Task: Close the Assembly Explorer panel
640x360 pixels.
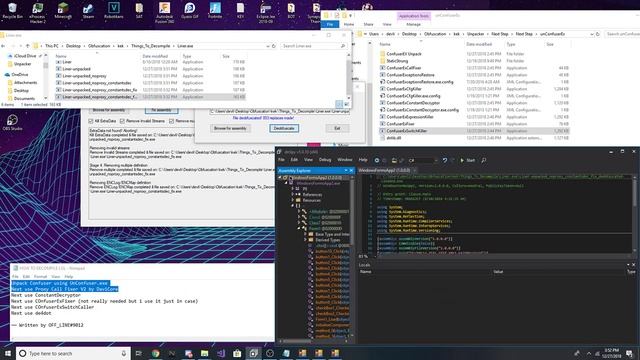Action: (351, 170)
